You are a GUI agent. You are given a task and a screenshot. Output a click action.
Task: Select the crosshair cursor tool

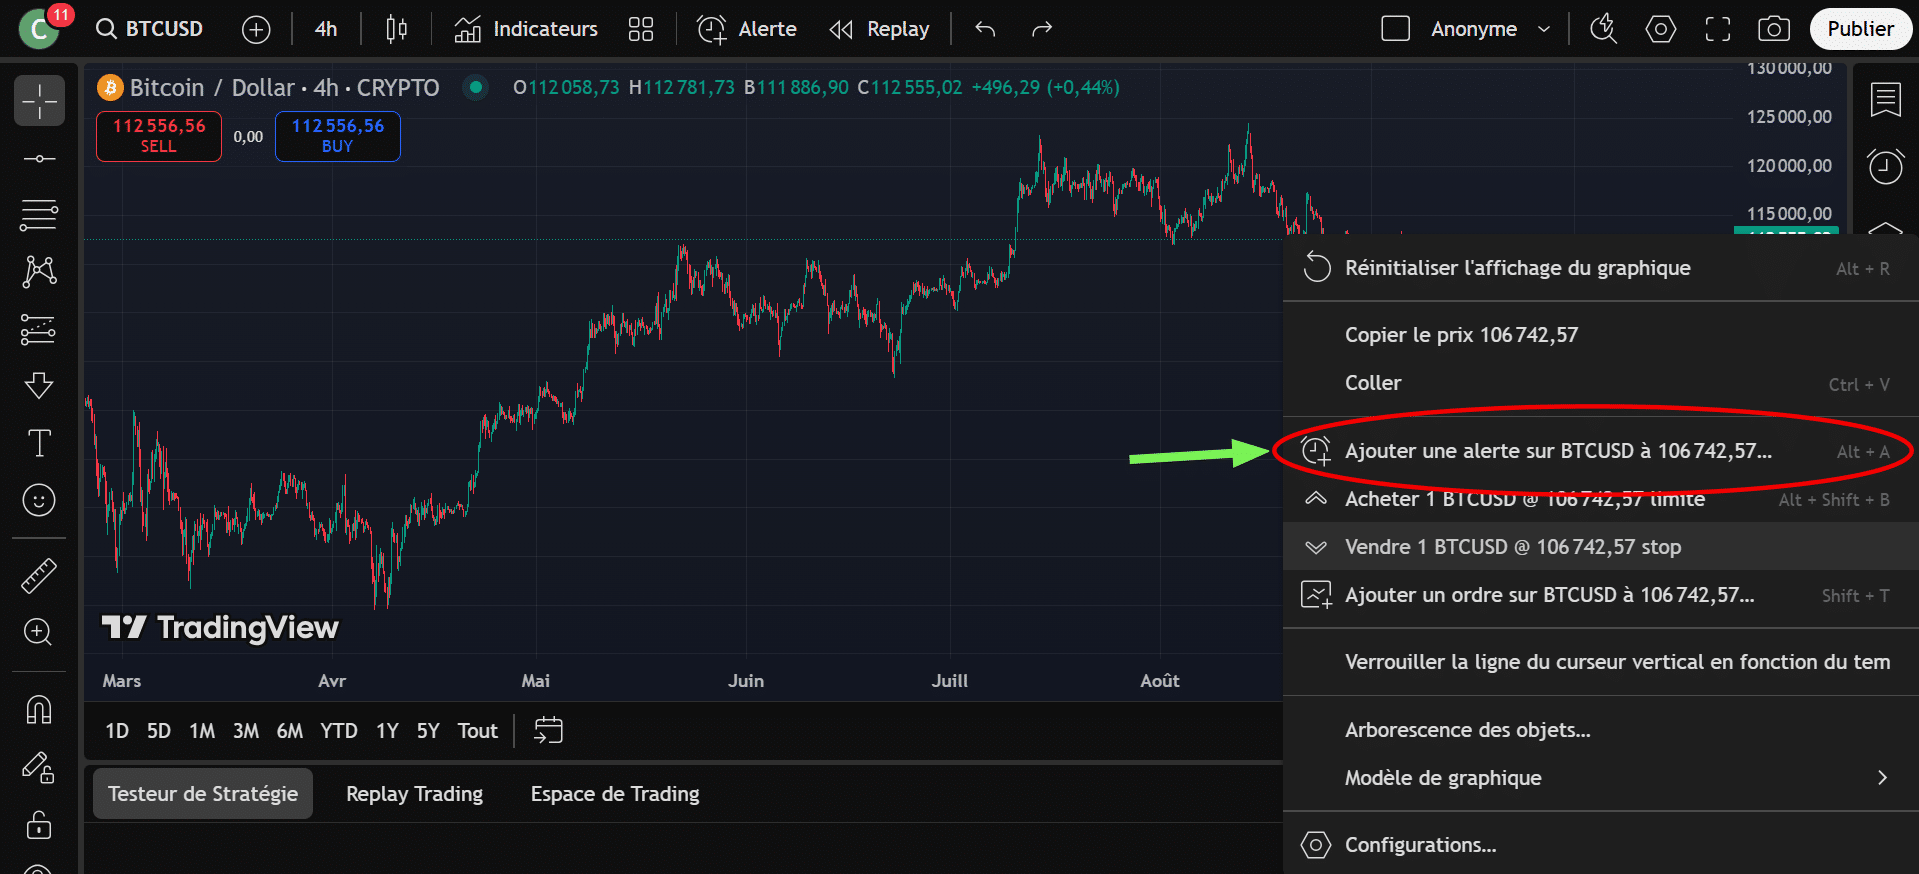pyautogui.click(x=39, y=101)
